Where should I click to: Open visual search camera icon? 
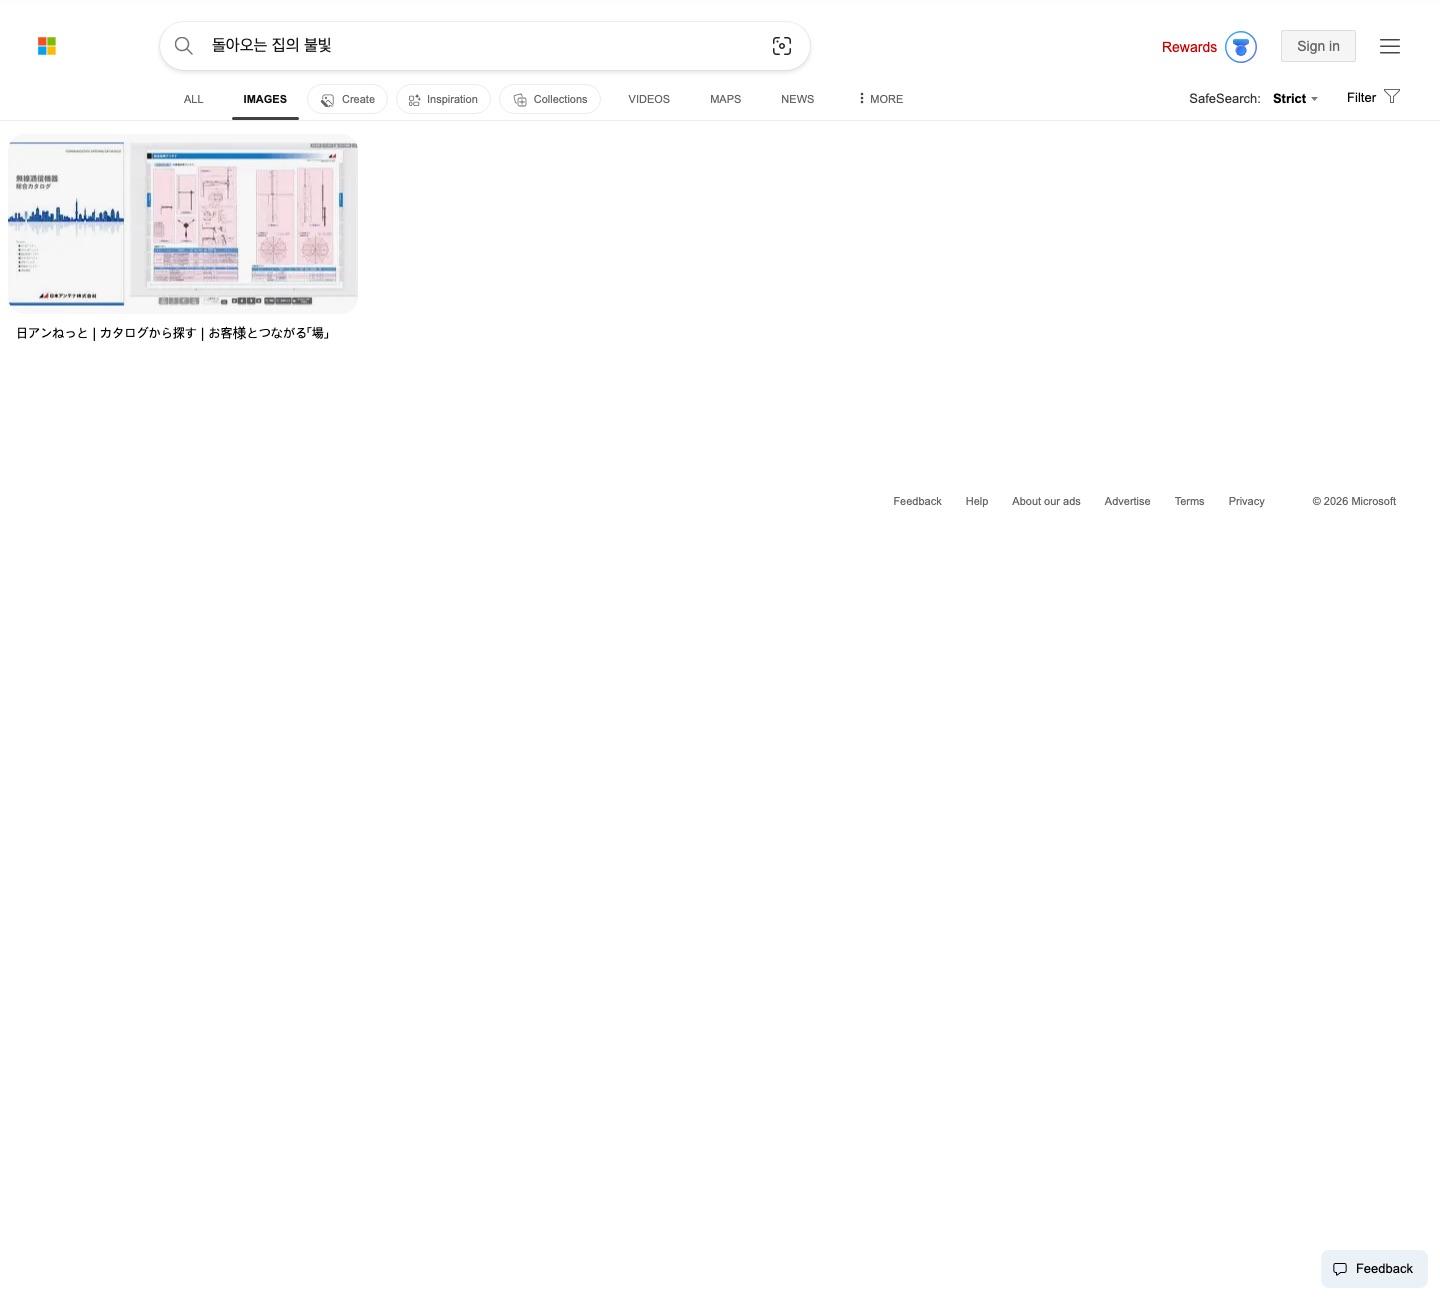click(x=782, y=46)
